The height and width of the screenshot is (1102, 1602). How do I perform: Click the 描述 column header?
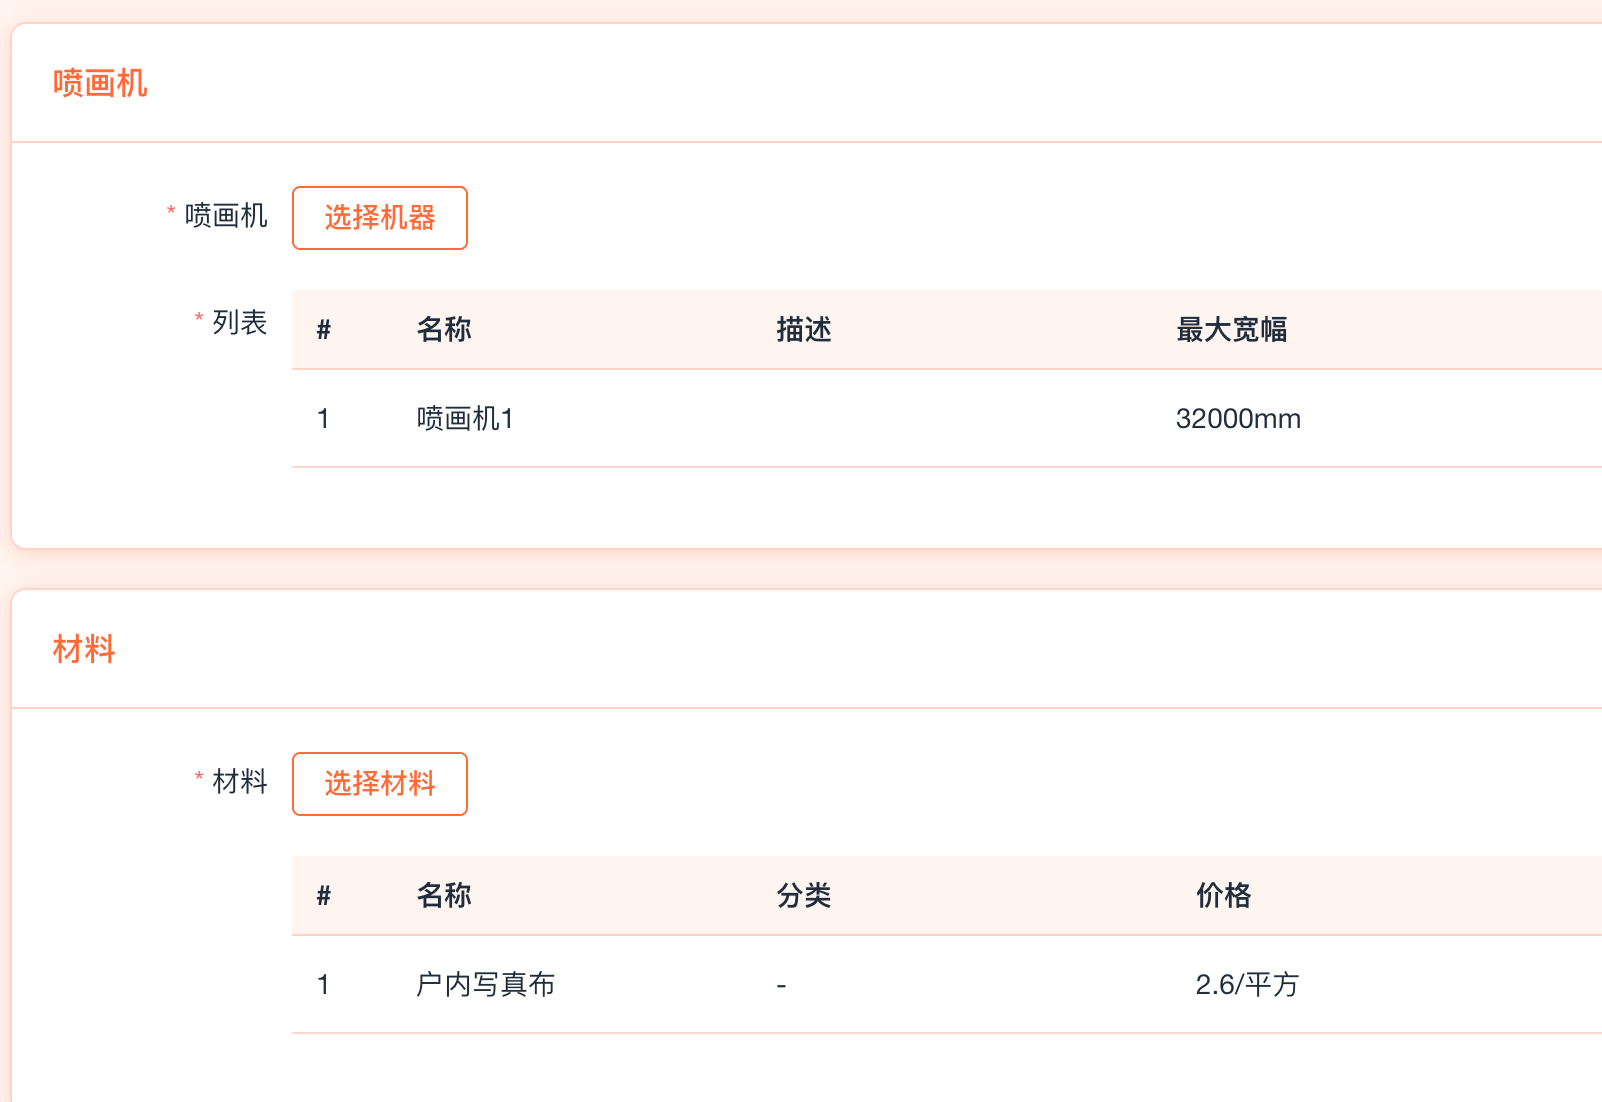804,330
